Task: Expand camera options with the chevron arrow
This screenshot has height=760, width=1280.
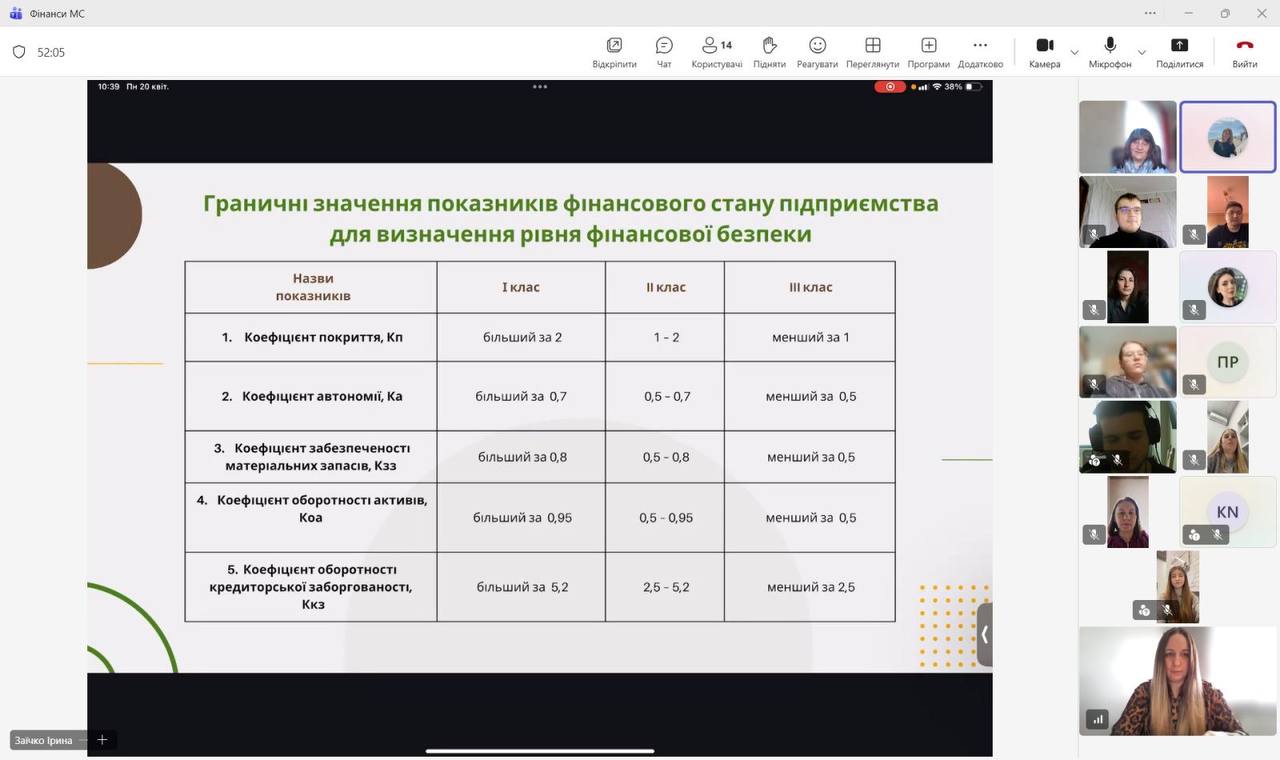Action: [1075, 52]
